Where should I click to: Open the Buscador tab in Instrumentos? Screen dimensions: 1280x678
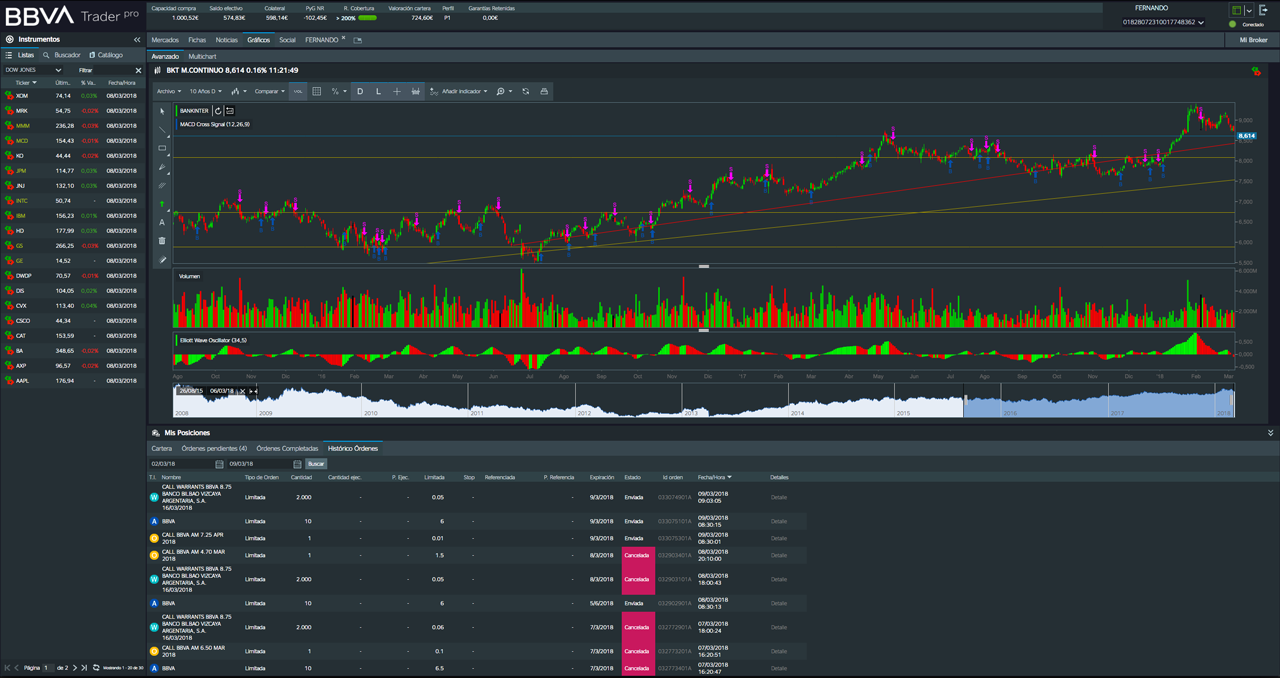[62, 55]
